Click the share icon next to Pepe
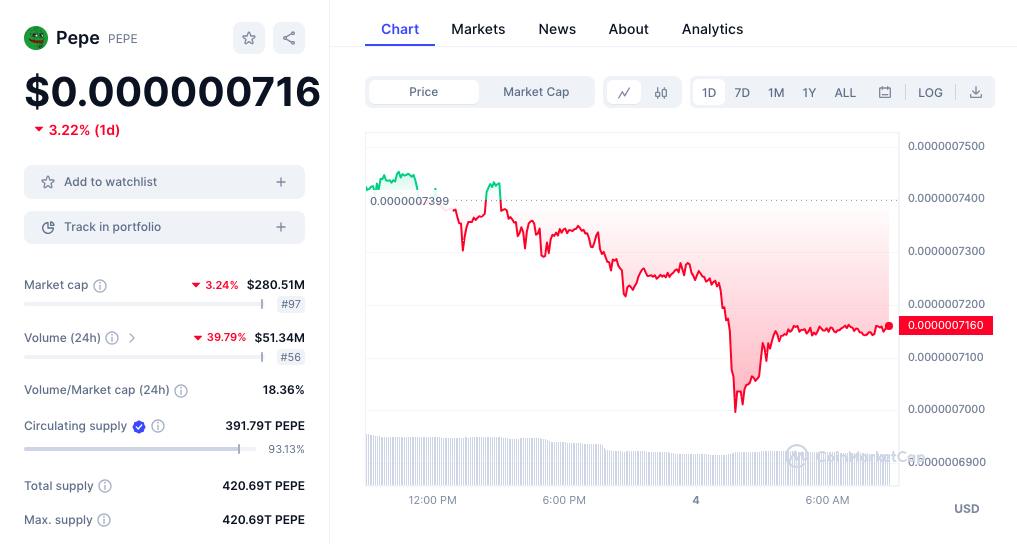1017x544 pixels. tap(289, 38)
